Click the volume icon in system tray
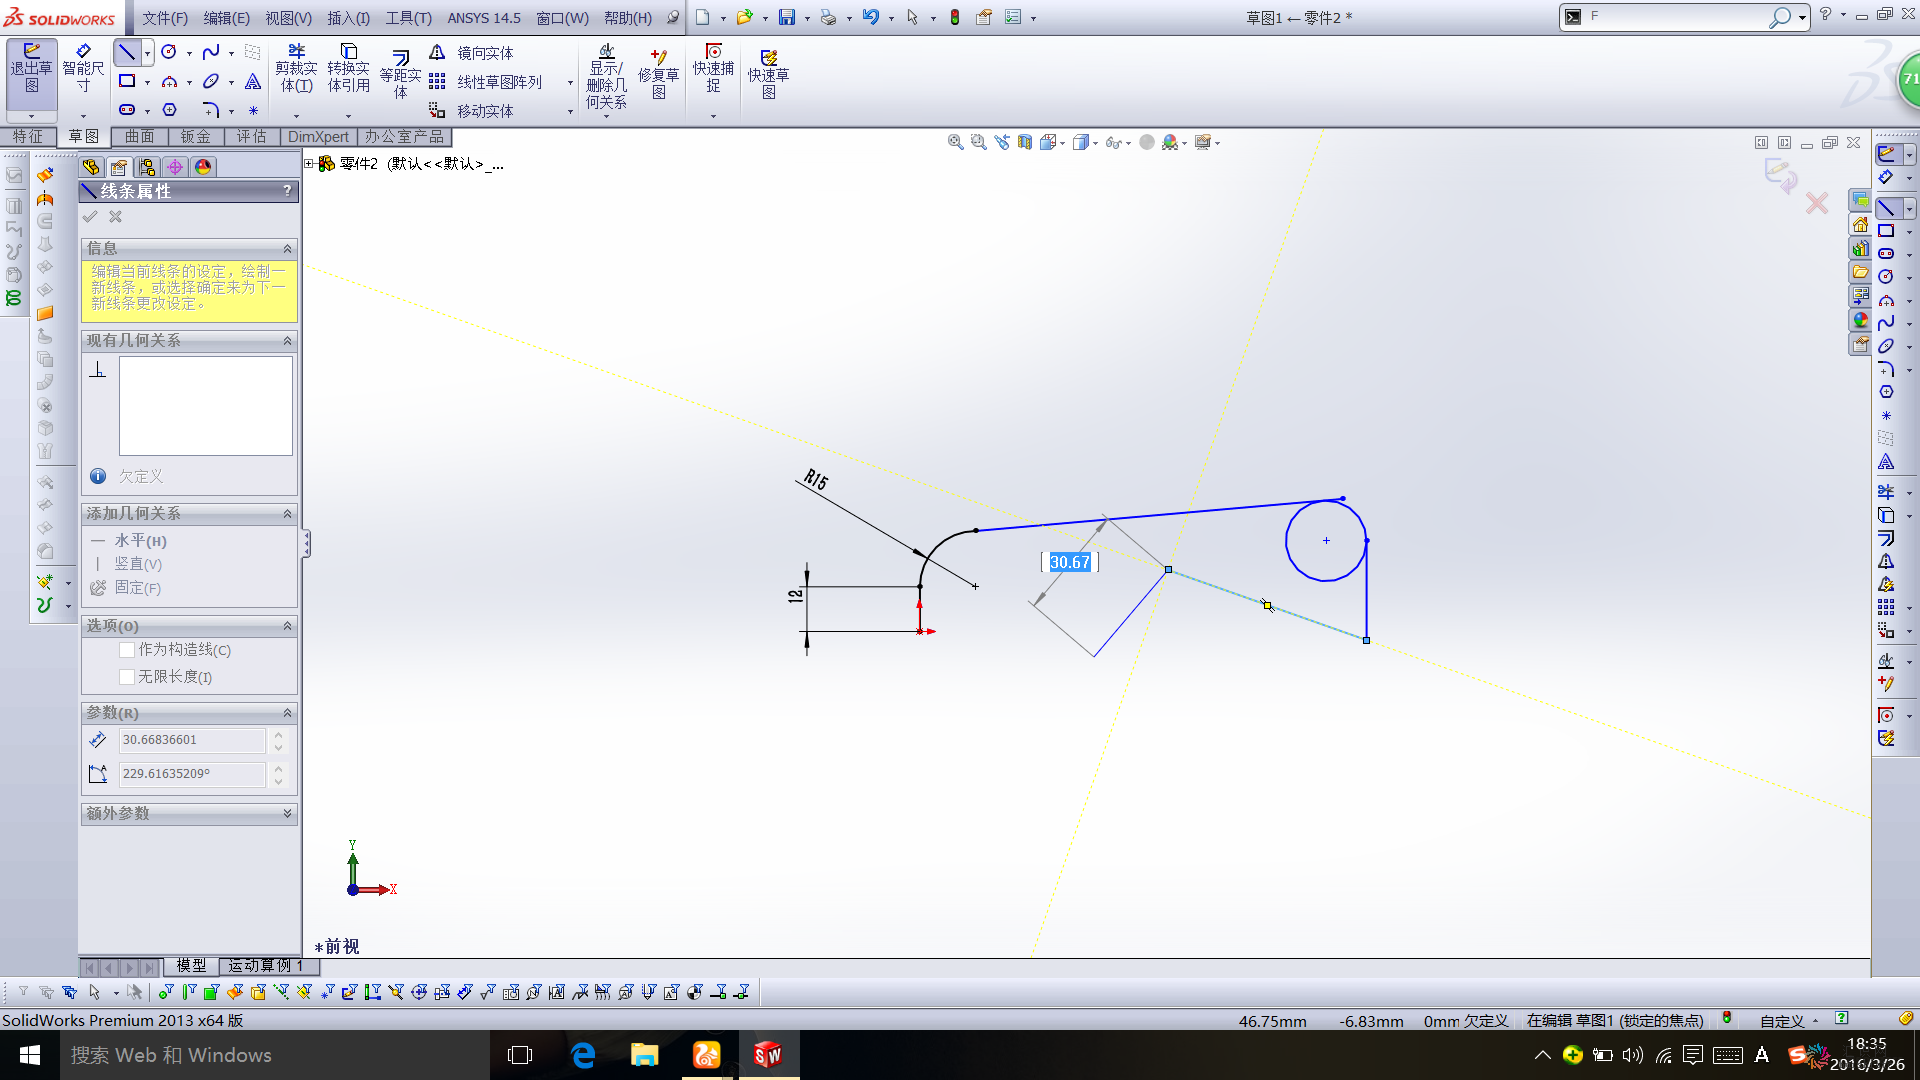The image size is (1920, 1080). [1632, 1055]
